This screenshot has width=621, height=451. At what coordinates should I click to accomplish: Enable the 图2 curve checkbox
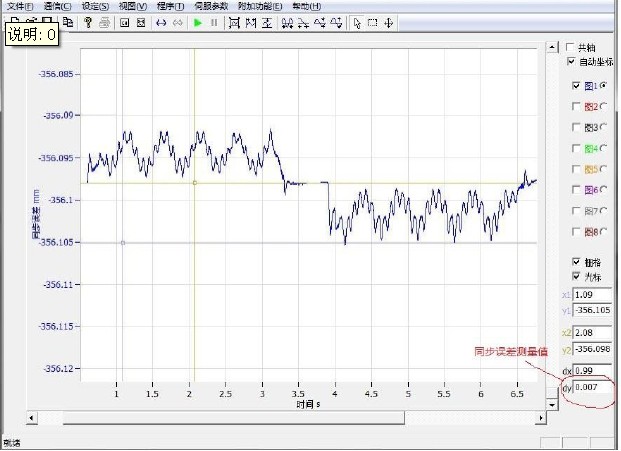(574, 106)
